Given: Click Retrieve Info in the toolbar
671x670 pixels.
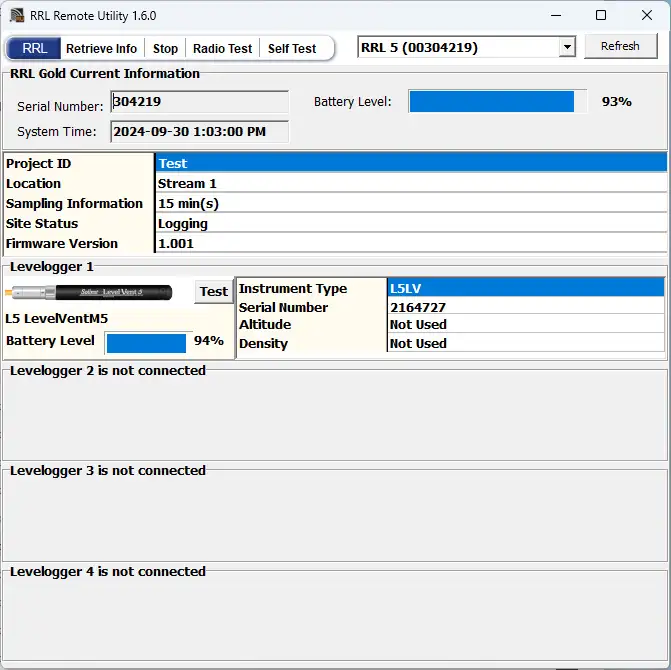Looking at the screenshot, I should pos(101,48).
